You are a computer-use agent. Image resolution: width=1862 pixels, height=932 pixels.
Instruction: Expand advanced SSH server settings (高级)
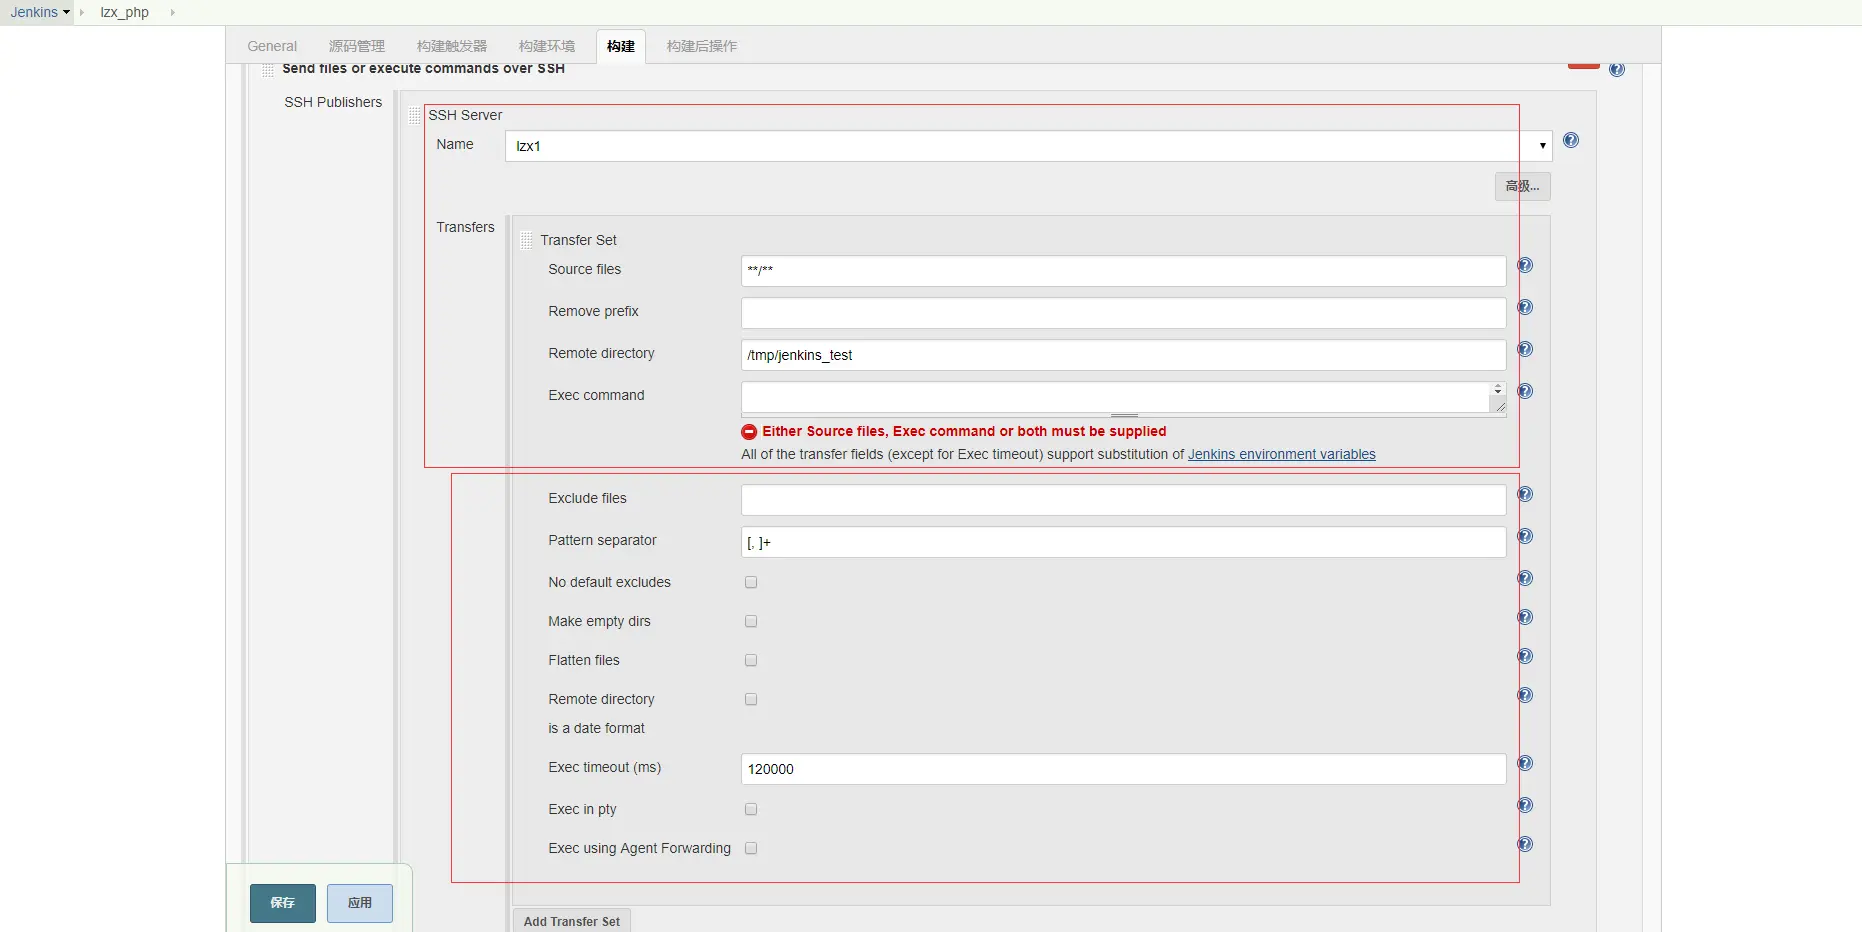tap(1523, 186)
